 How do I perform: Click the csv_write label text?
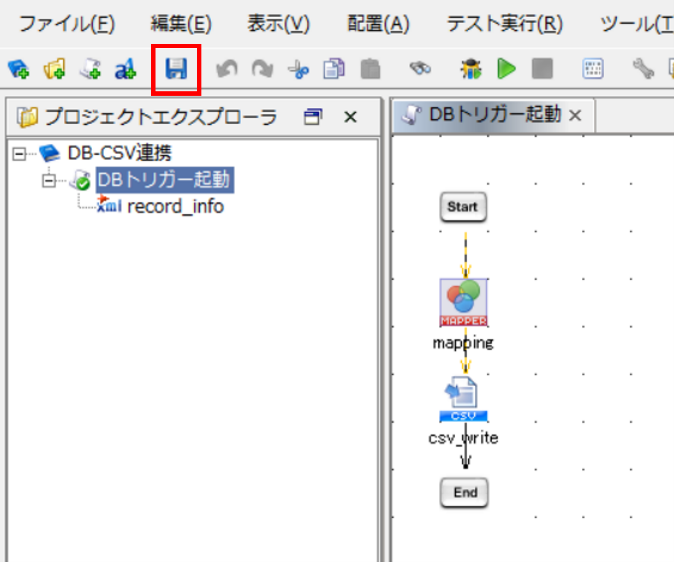click(x=463, y=438)
